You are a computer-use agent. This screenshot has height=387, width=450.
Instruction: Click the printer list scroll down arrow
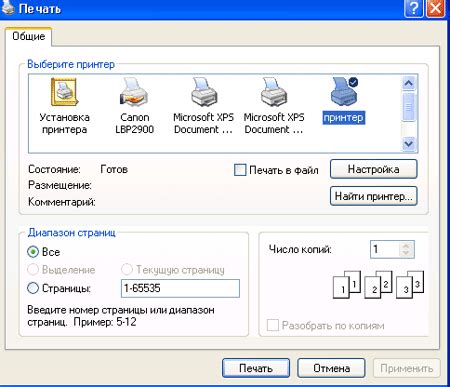tap(409, 144)
